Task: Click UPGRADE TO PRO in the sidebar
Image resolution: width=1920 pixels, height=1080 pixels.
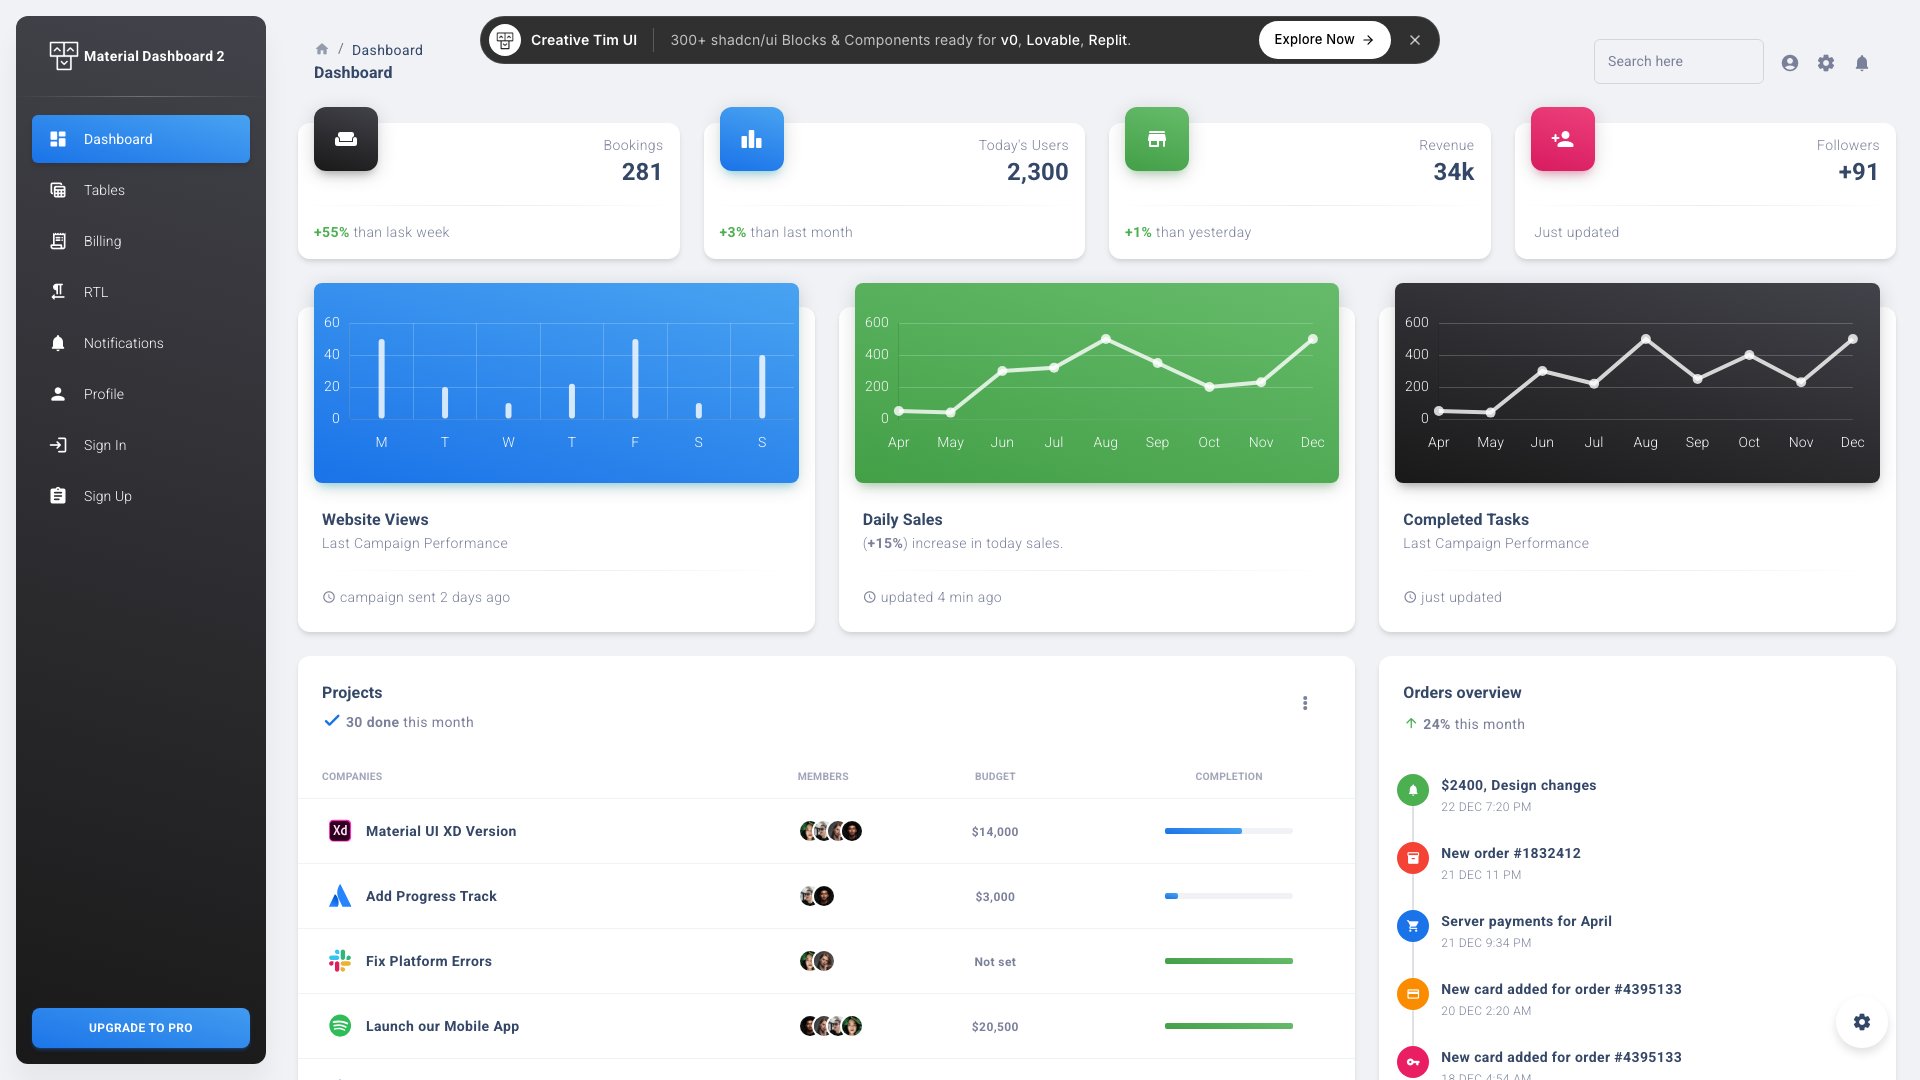Action: click(140, 1027)
